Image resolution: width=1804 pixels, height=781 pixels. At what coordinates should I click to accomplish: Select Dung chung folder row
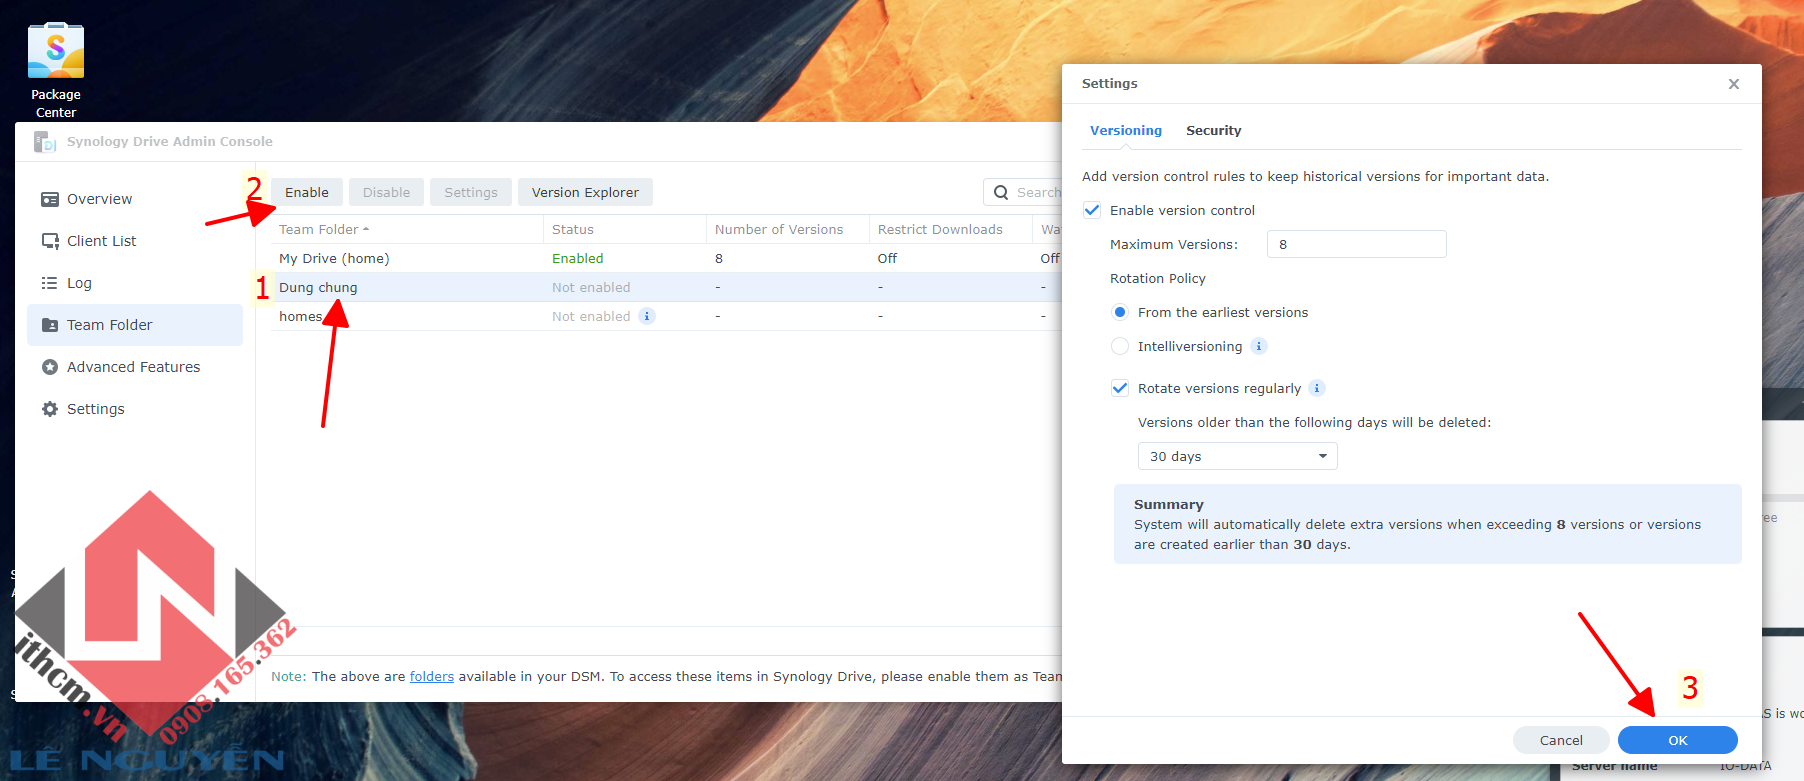[666, 287]
